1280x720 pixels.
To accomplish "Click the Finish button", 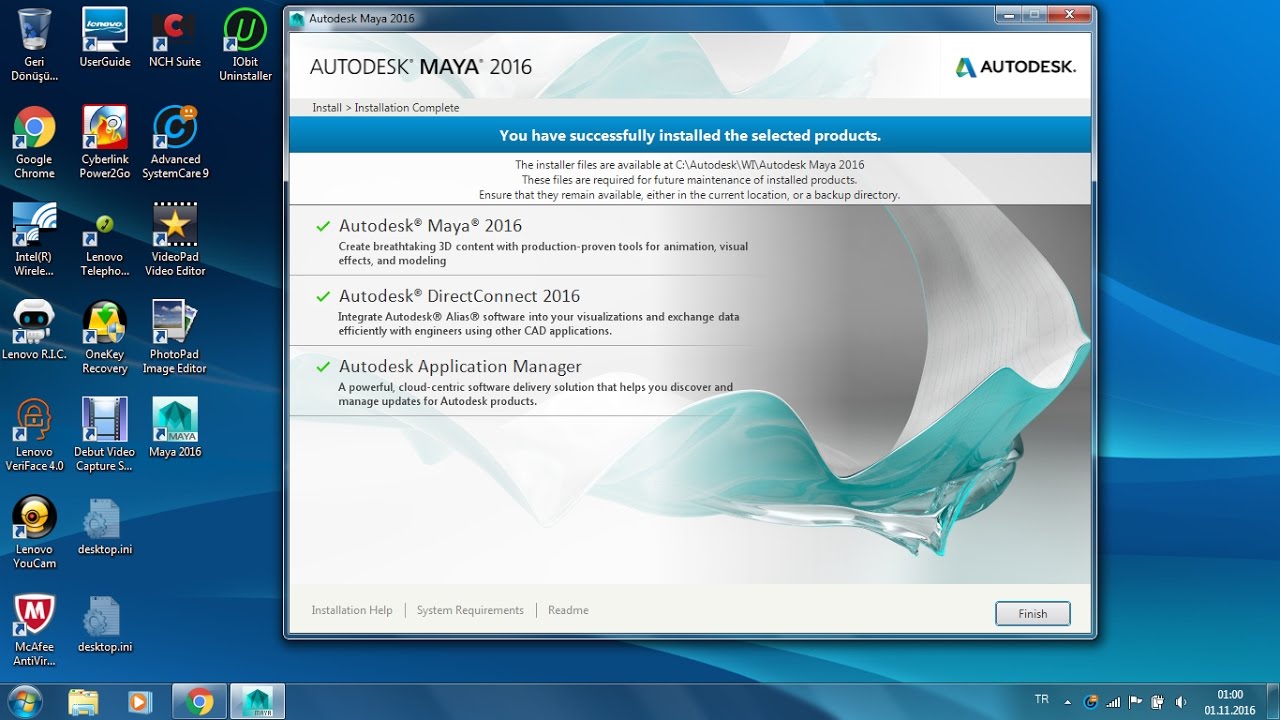I will pos(1033,614).
